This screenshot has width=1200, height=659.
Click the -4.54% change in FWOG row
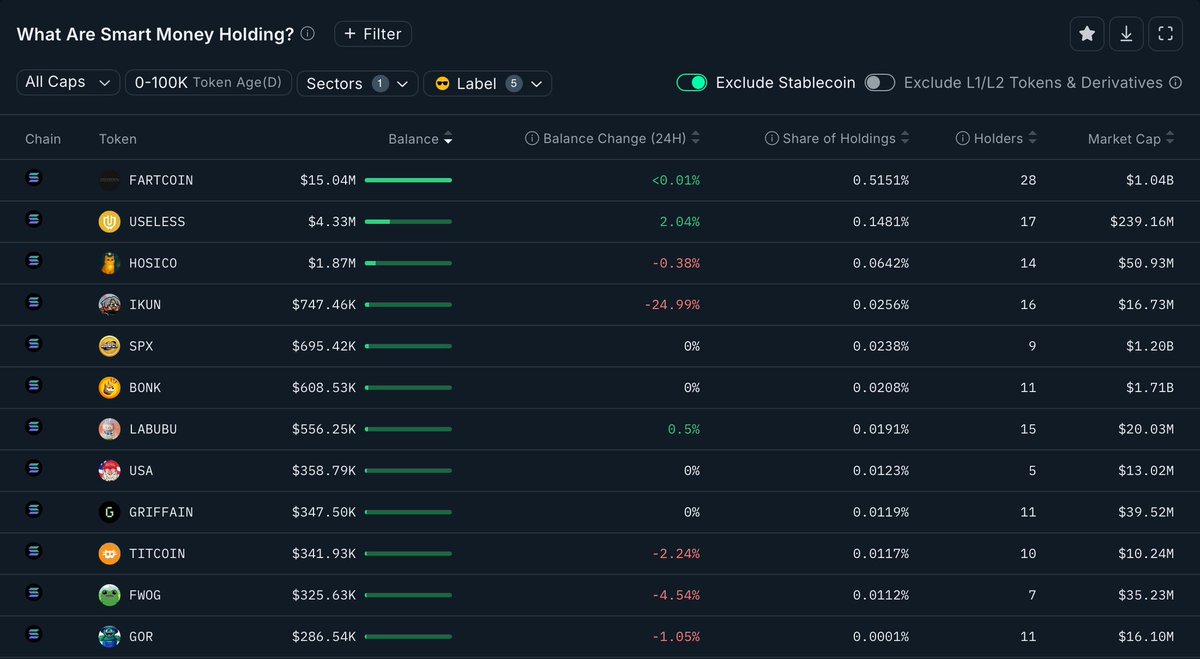[674, 595]
